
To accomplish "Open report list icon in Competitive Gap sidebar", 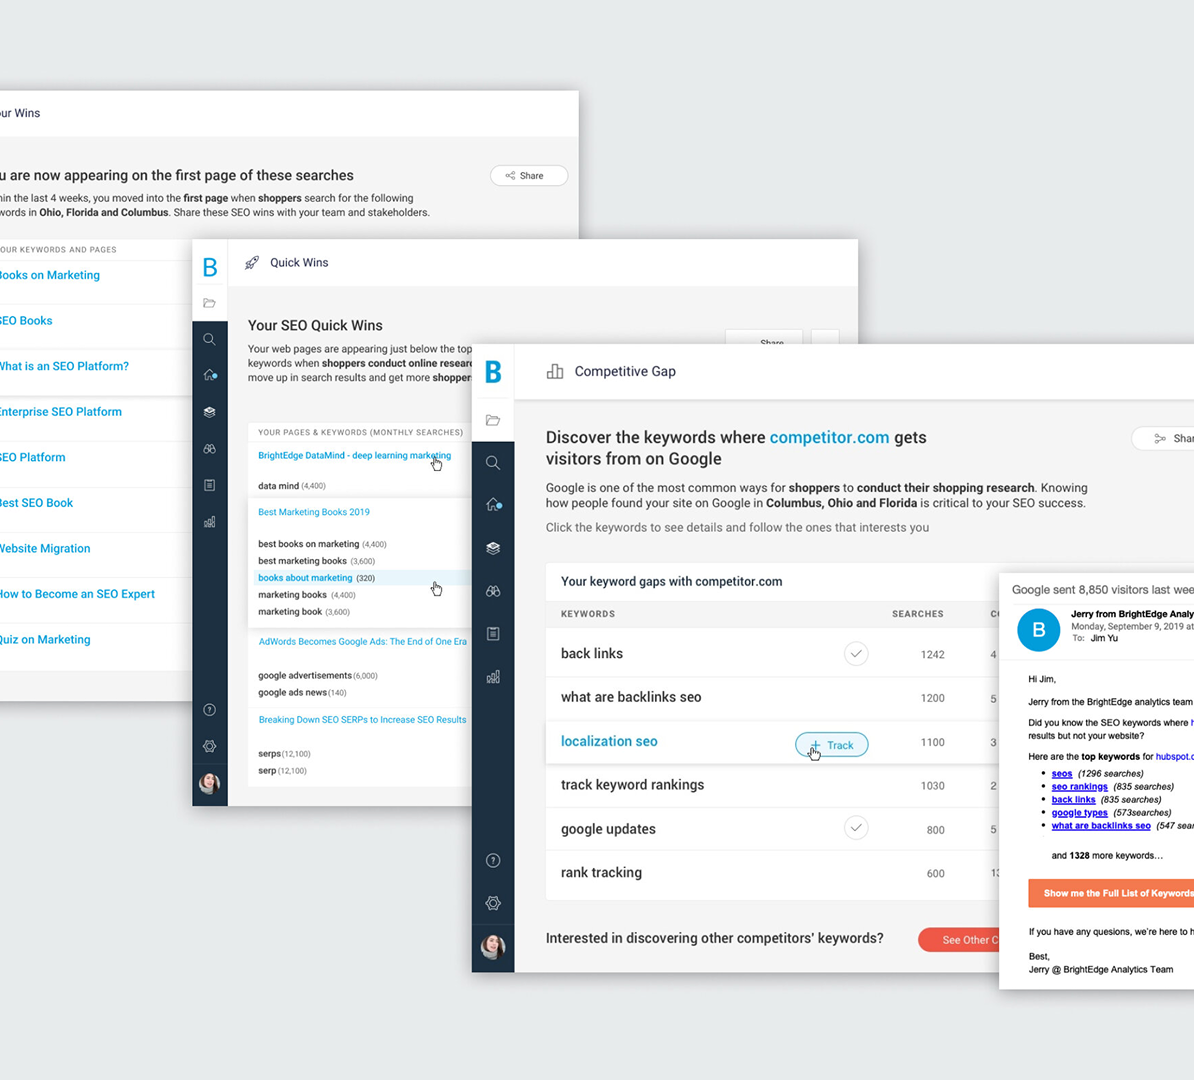I will coord(493,634).
